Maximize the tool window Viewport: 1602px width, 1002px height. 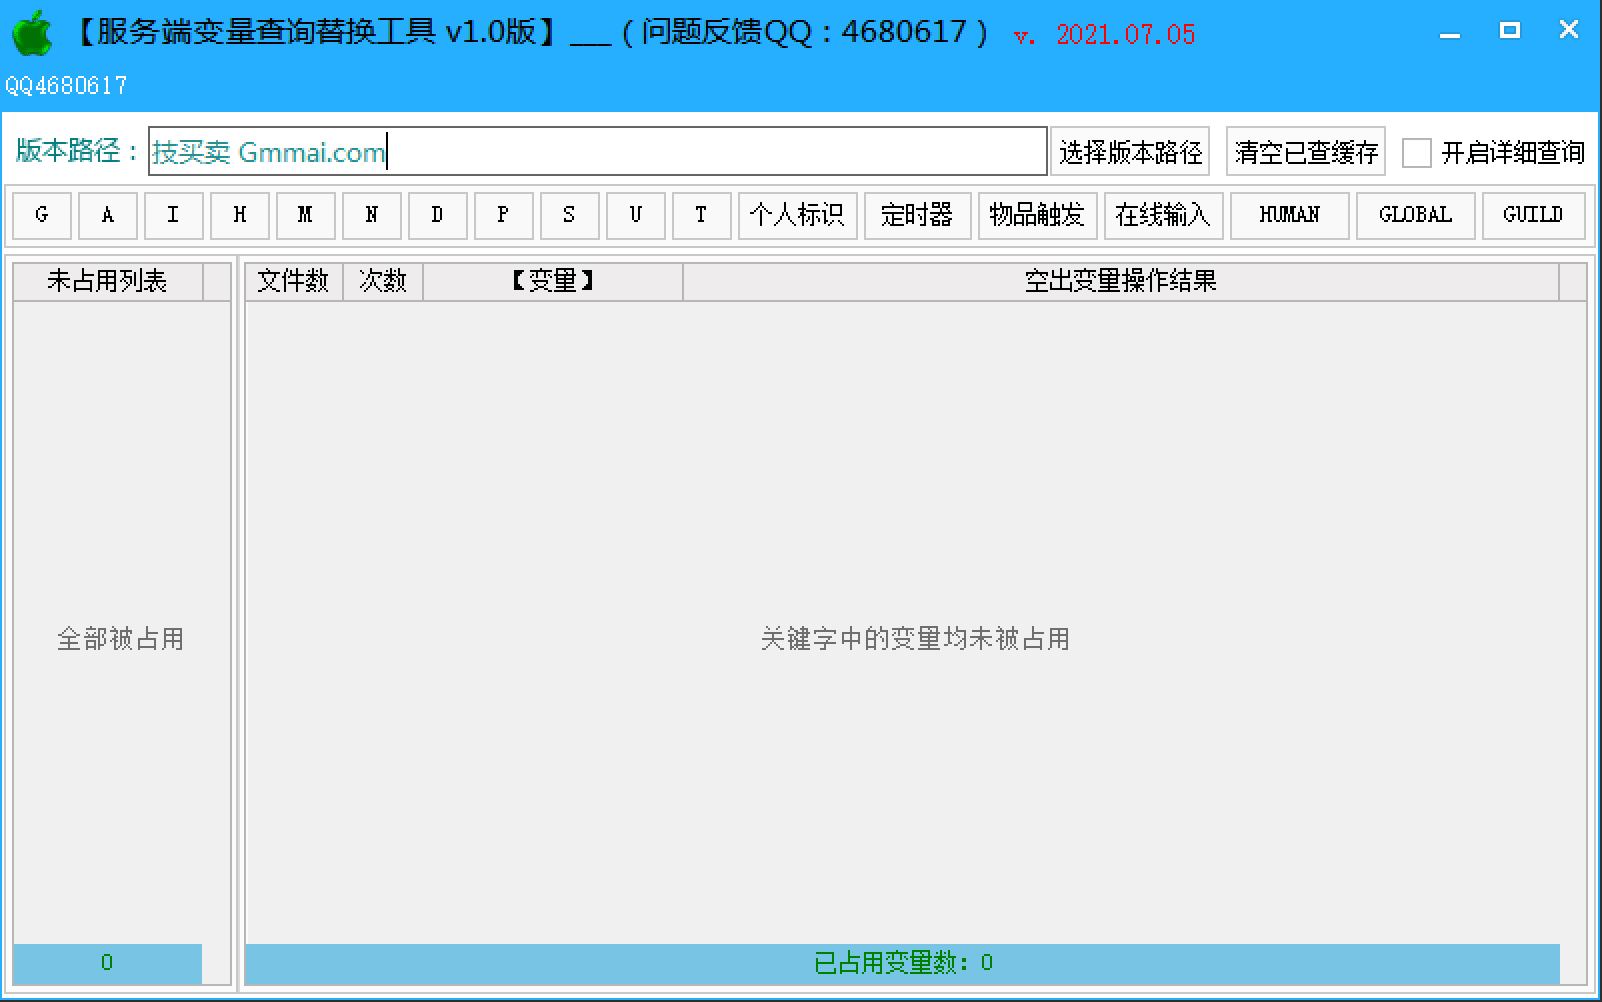(1510, 31)
